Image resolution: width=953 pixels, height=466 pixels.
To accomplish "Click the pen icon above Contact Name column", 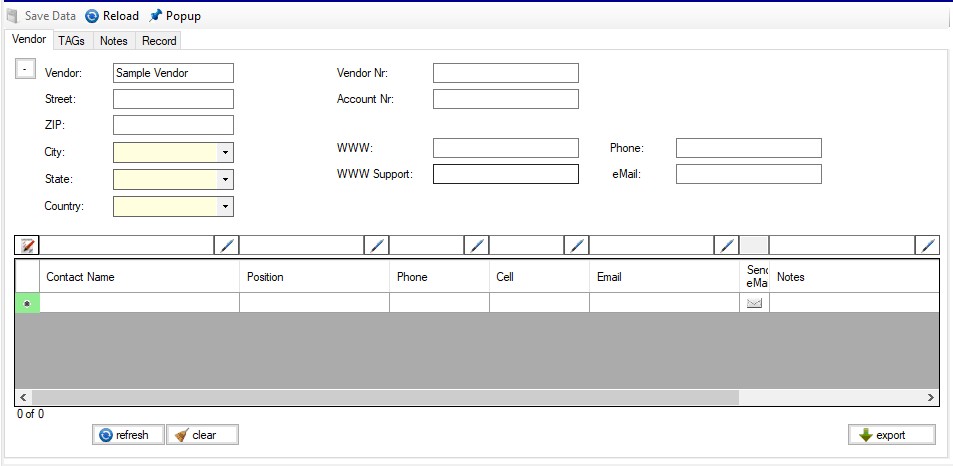I will pyautogui.click(x=228, y=246).
